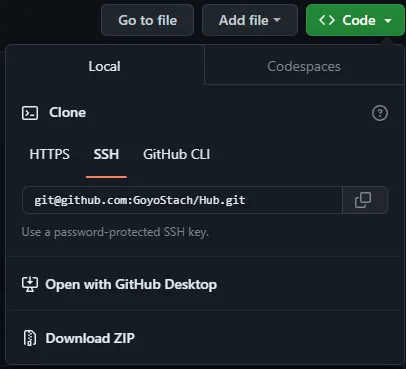This screenshot has height=369, width=406.
Task: Click the Go to file button
Action: click(147, 20)
